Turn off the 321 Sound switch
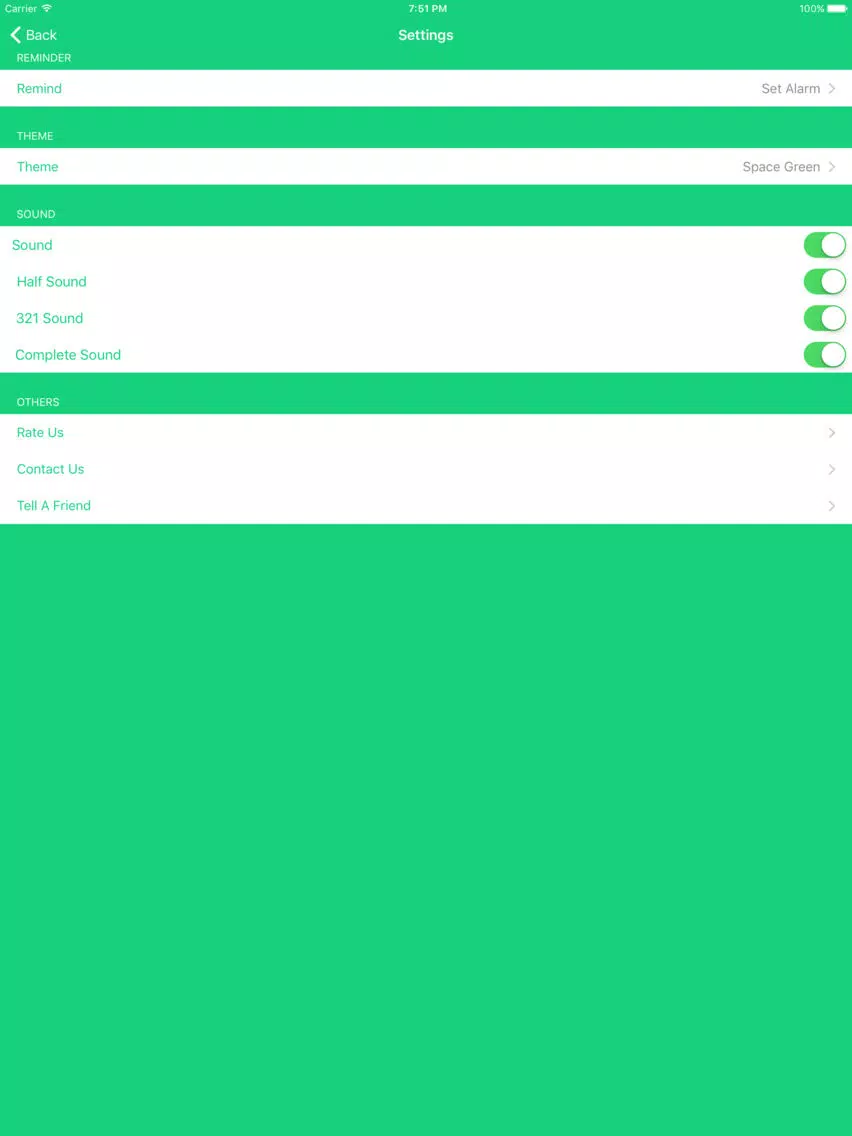 pos(824,318)
